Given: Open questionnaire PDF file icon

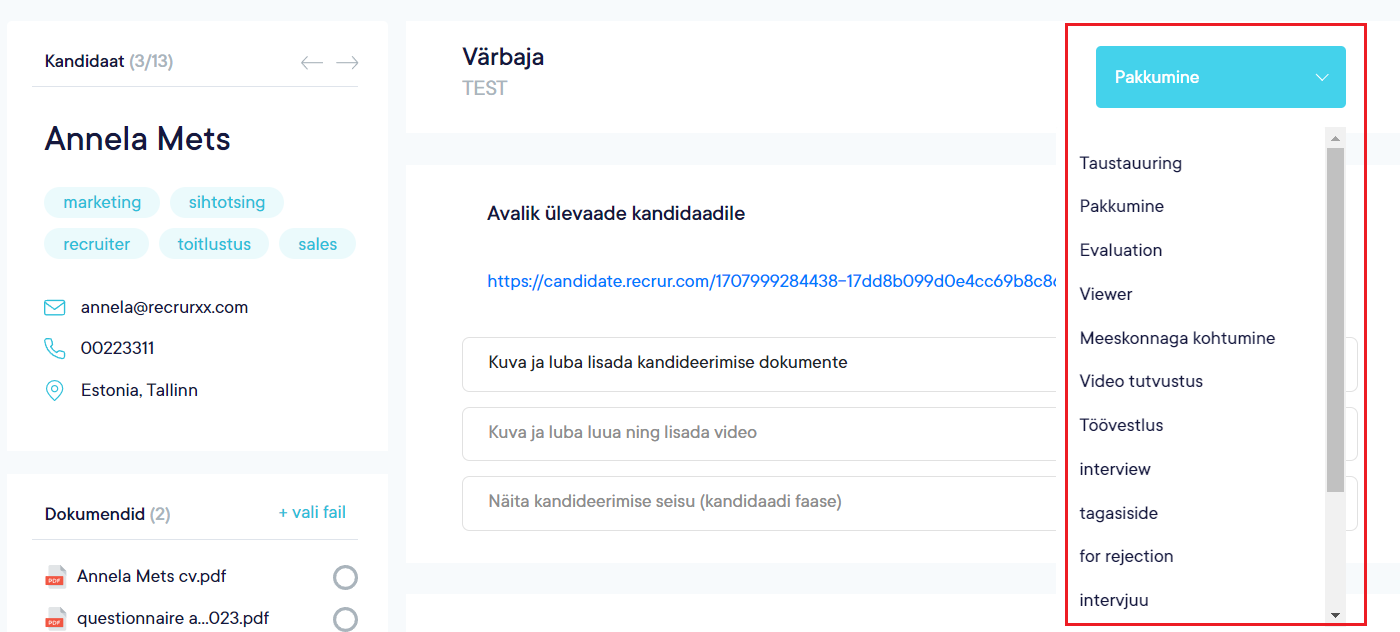Looking at the screenshot, I should [x=56, y=618].
